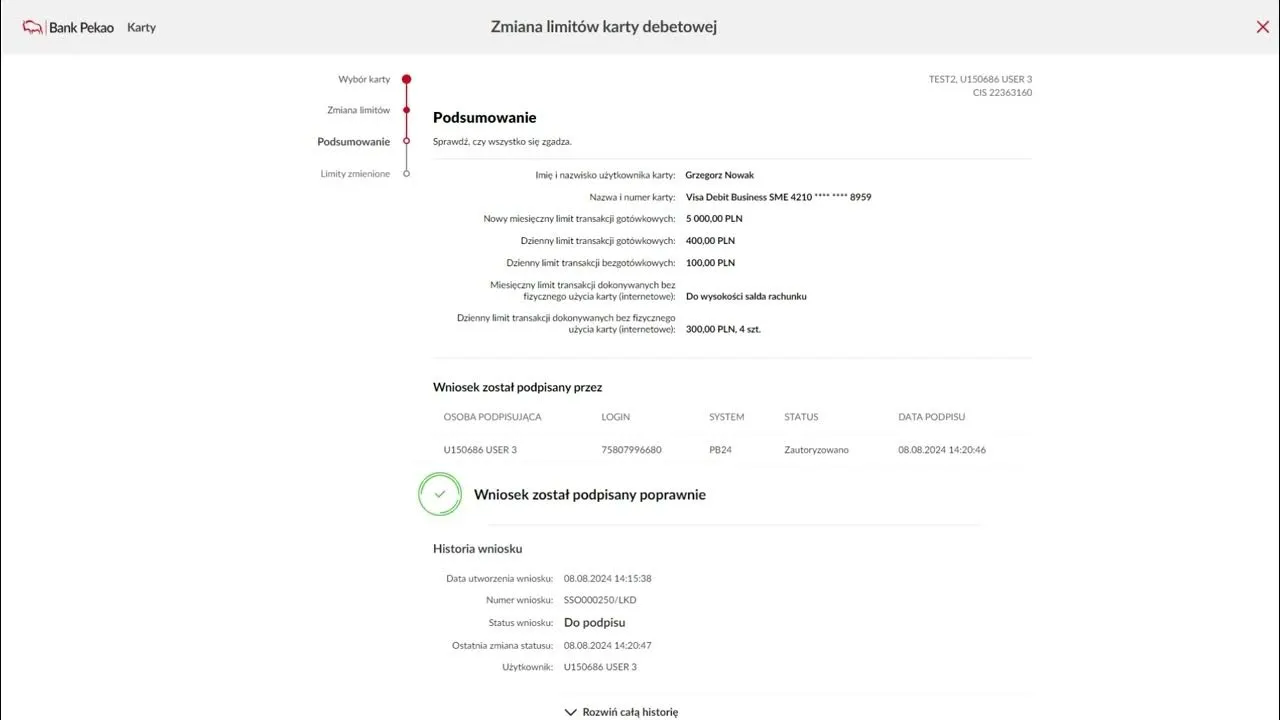Viewport: 1280px width, 720px height.
Task: Expand full history with chevron arrow
Action: (x=571, y=712)
